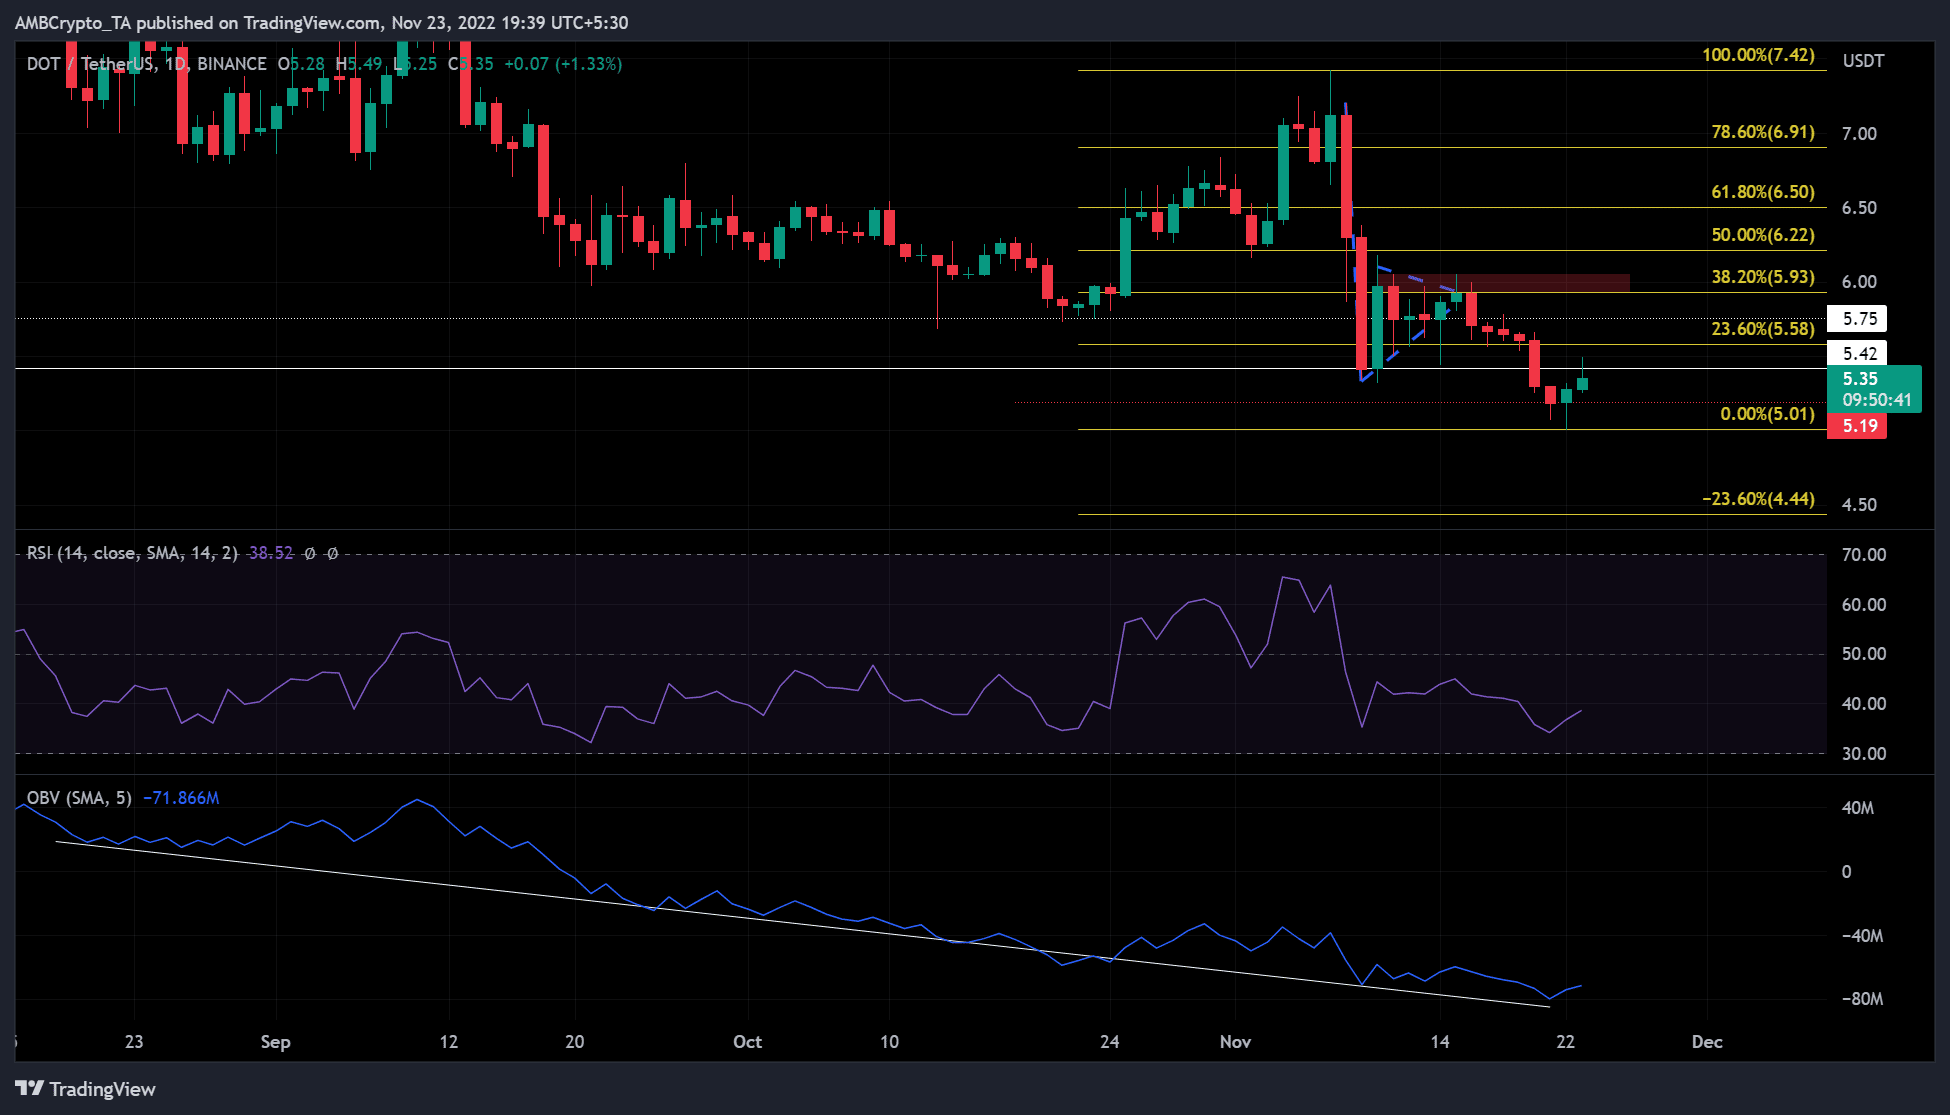Click the red supply zone rectangle near 38.20%
Image resolution: width=1950 pixels, height=1115 pixels.
[1503, 283]
